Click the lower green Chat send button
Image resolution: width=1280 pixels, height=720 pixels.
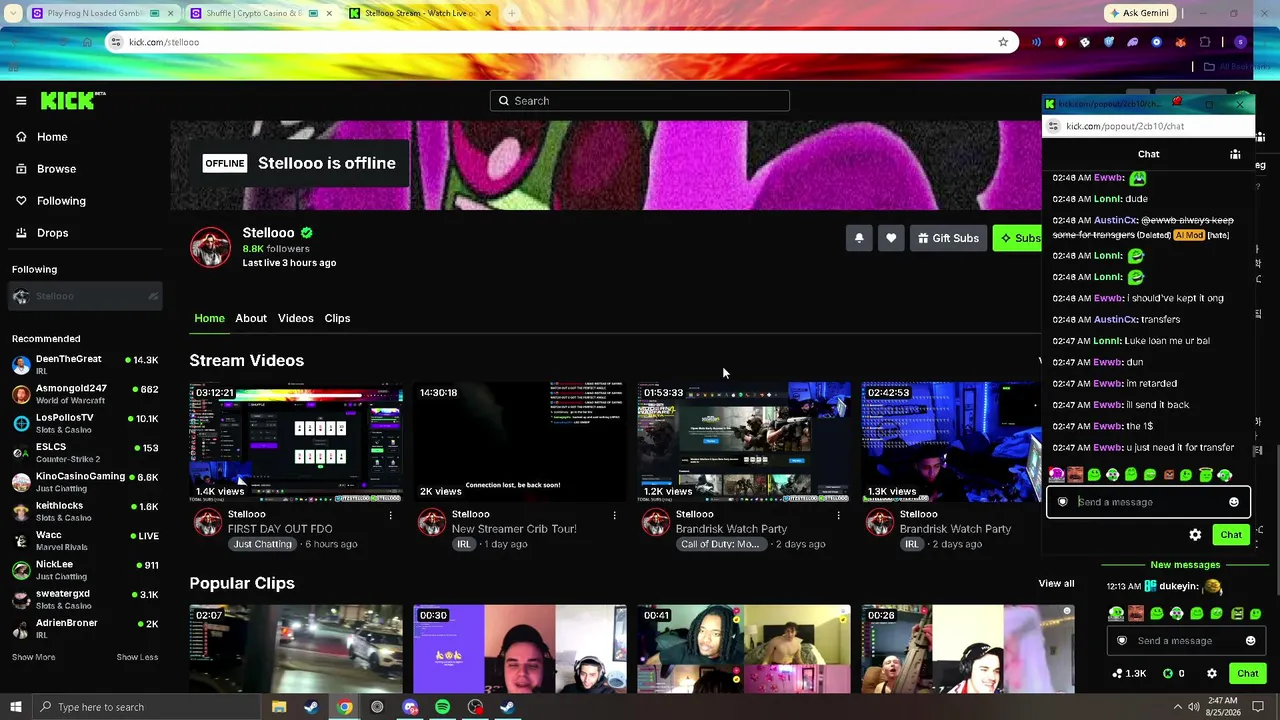[x=1248, y=674]
